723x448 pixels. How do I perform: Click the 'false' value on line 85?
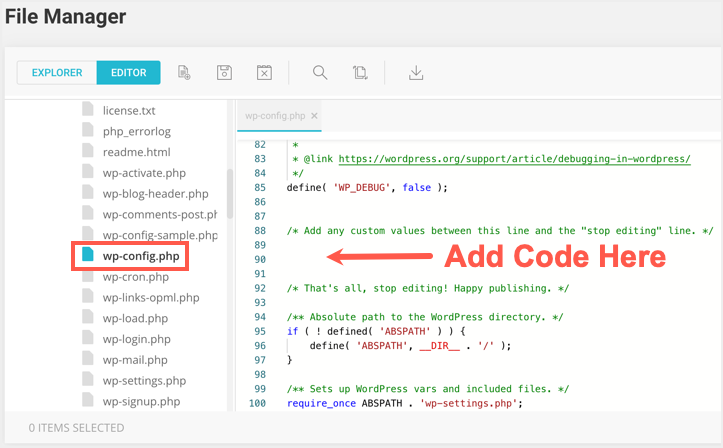[416, 188]
